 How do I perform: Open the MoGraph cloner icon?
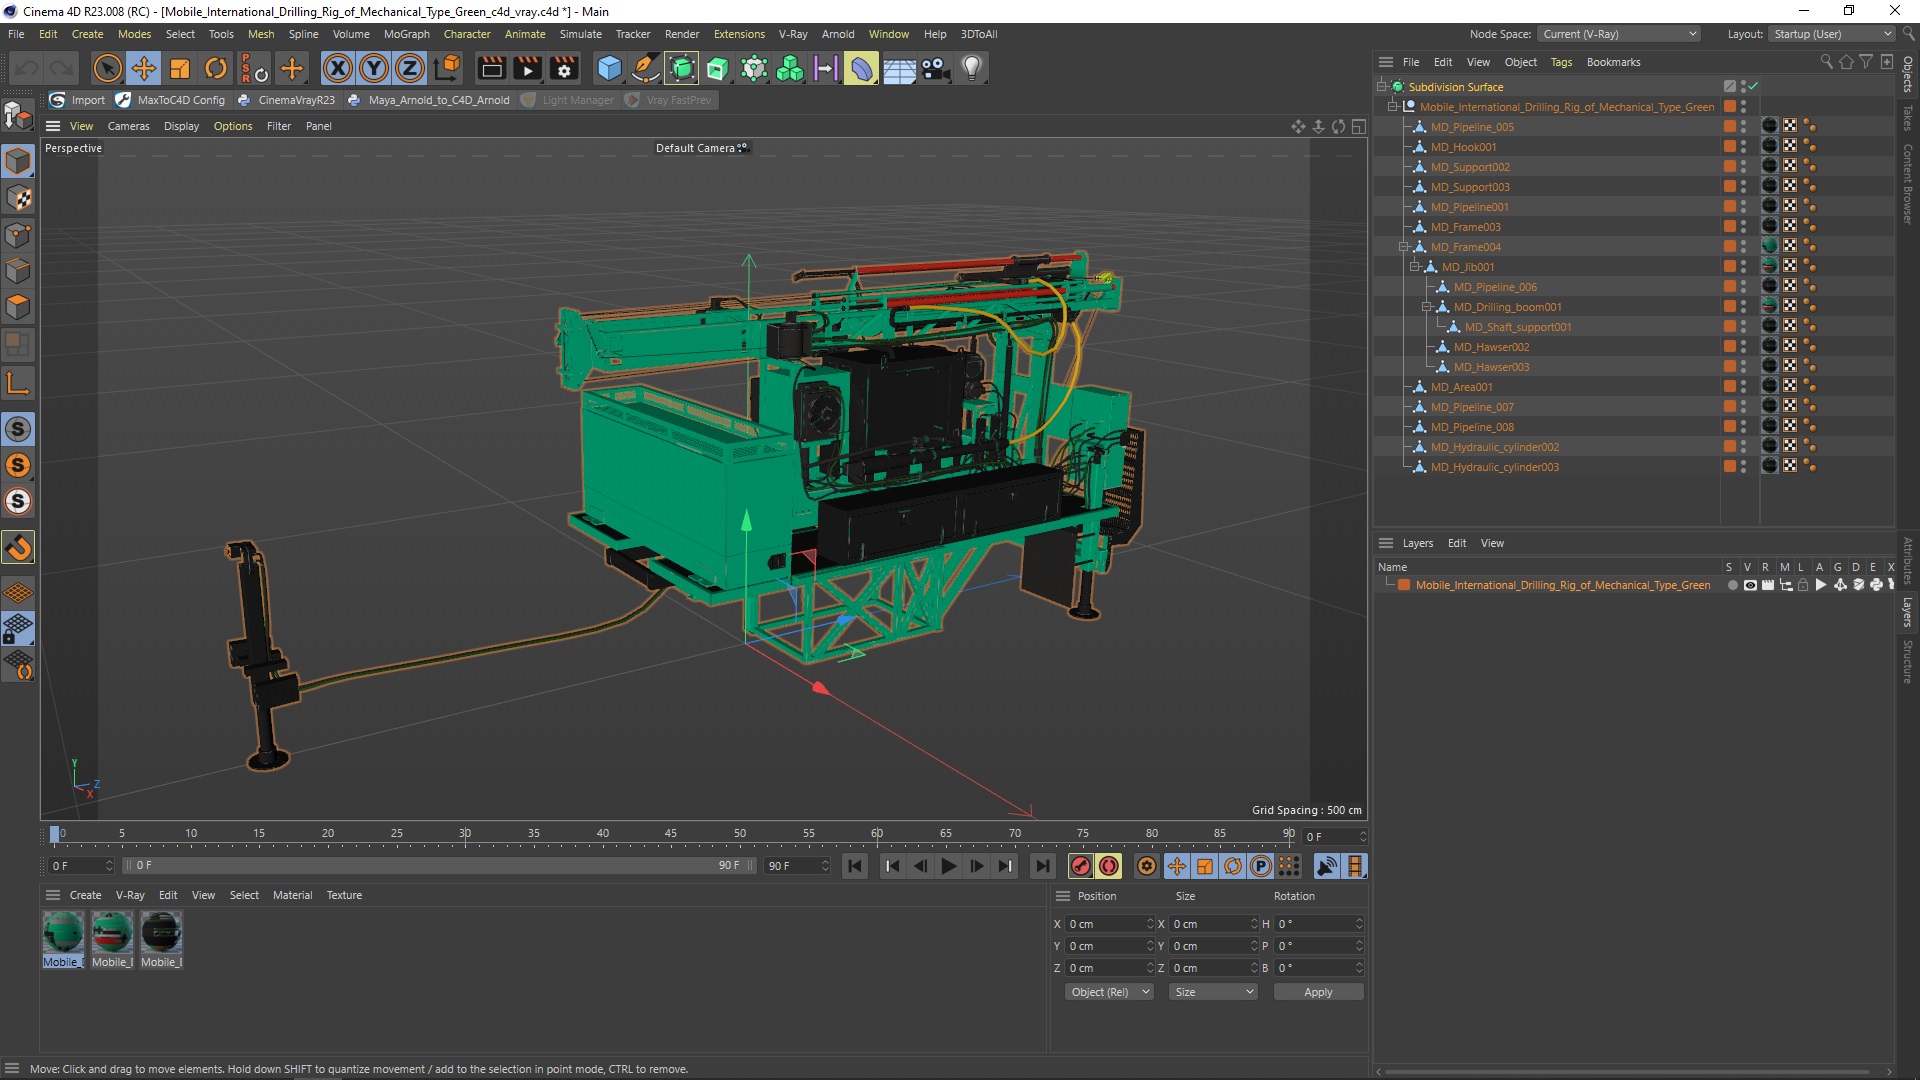[x=790, y=68]
